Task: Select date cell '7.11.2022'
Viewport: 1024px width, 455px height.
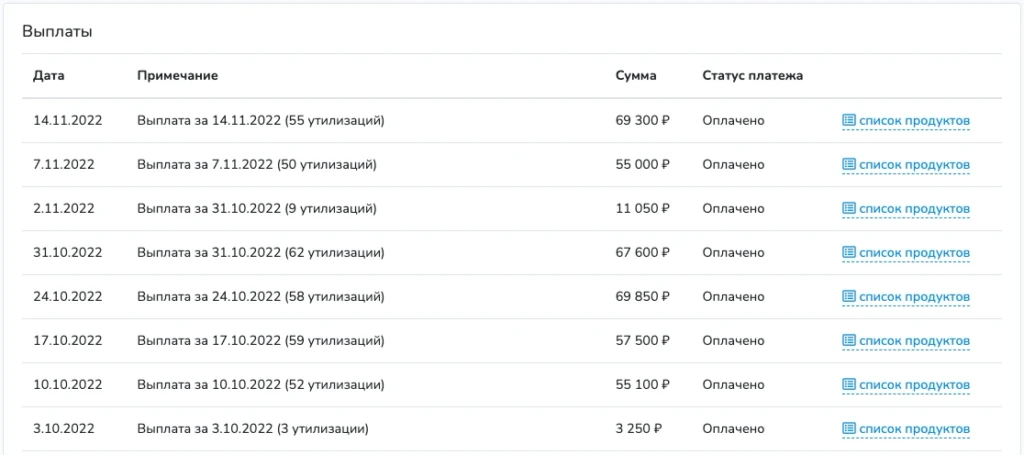Action: pyautogui.click(x=64, y=165)
